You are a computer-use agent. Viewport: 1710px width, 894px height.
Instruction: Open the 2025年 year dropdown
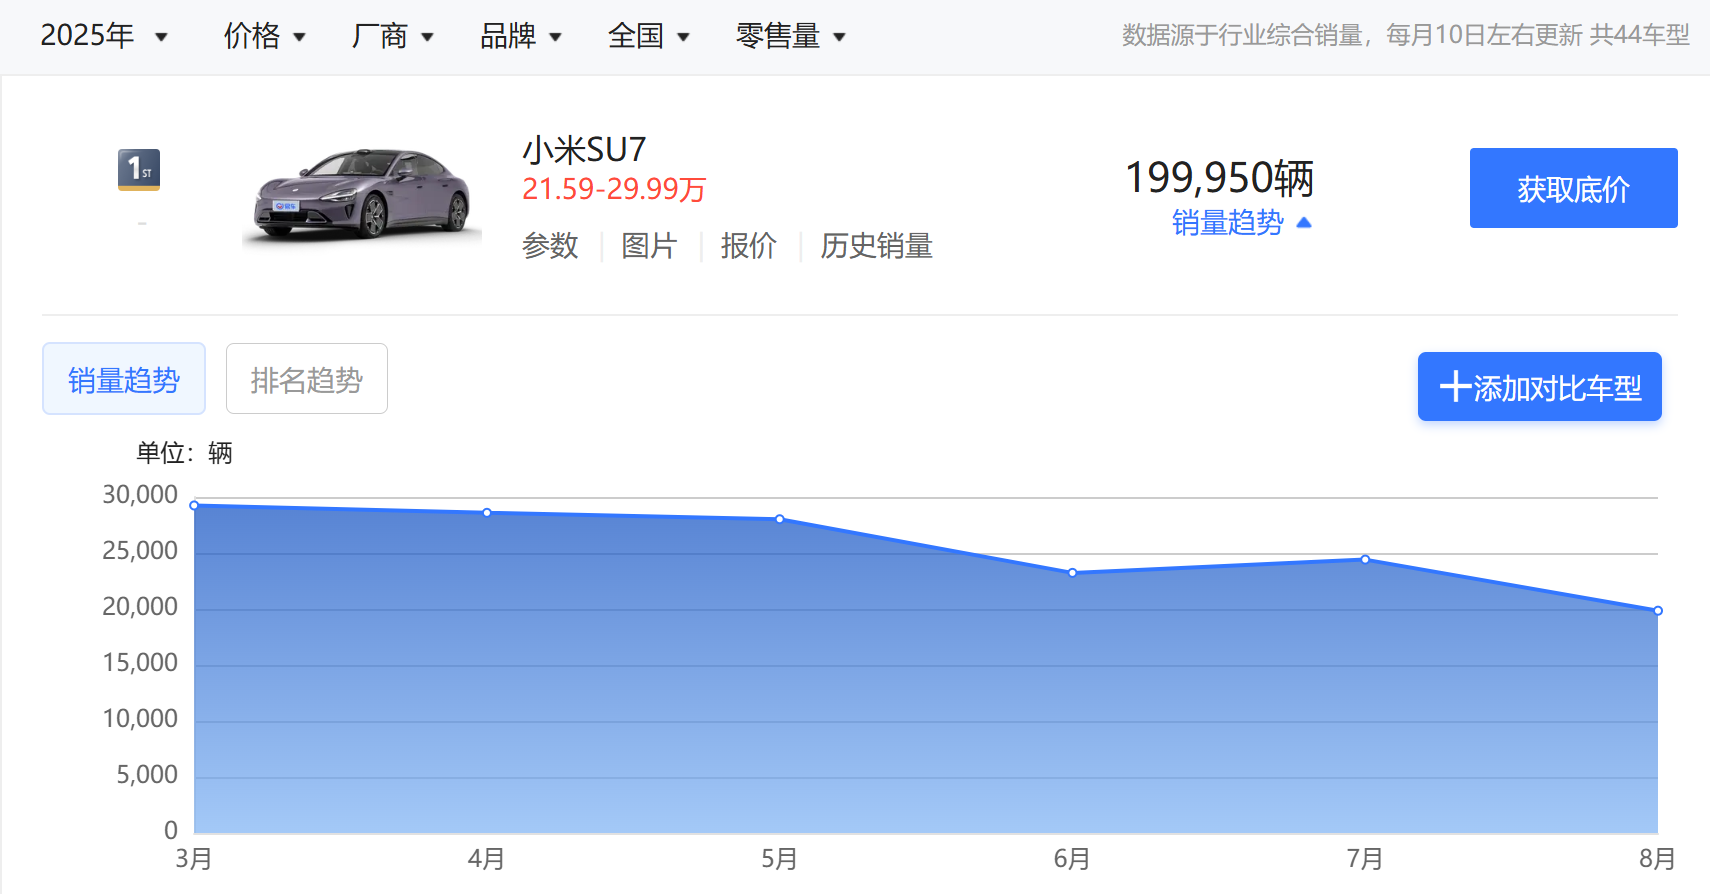(103, 36)
